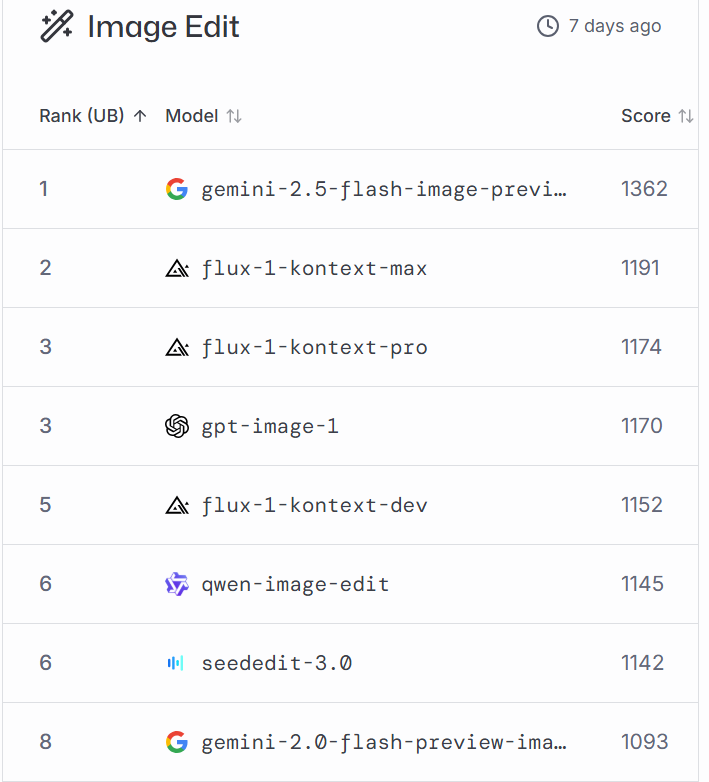709x782 pixels.
Task: Open the flux-1-kontext-pro model entry
Action: [314, 347]
